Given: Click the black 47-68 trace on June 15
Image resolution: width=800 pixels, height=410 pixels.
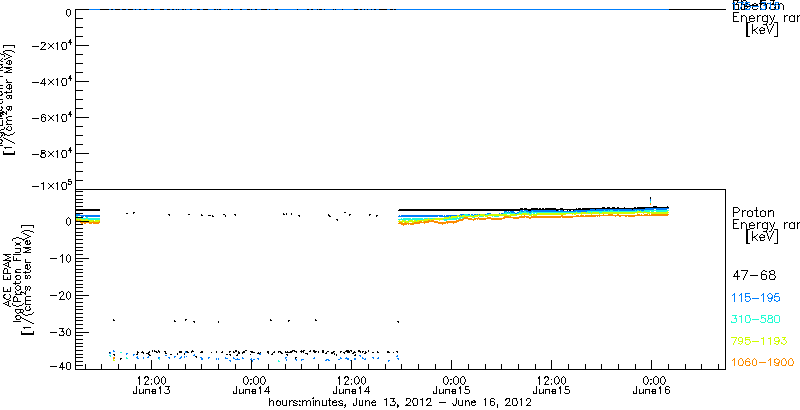Looking at the screenshot, I should tap(533, 209).
